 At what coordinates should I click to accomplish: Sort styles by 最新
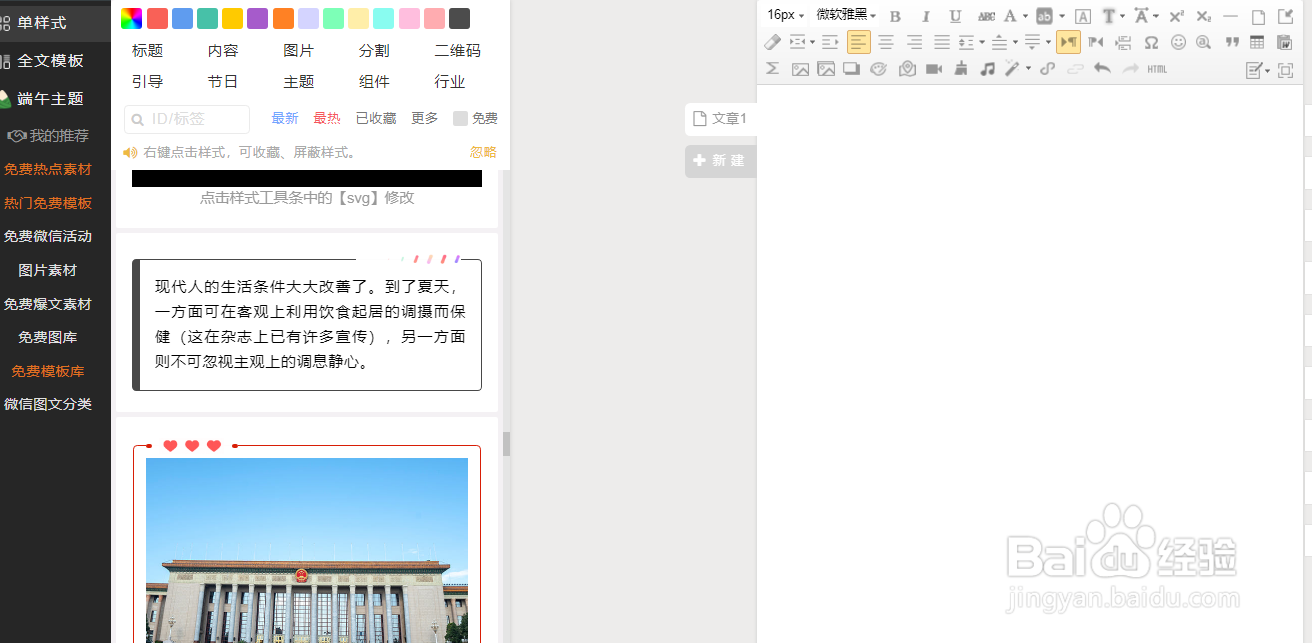(285, 118)
